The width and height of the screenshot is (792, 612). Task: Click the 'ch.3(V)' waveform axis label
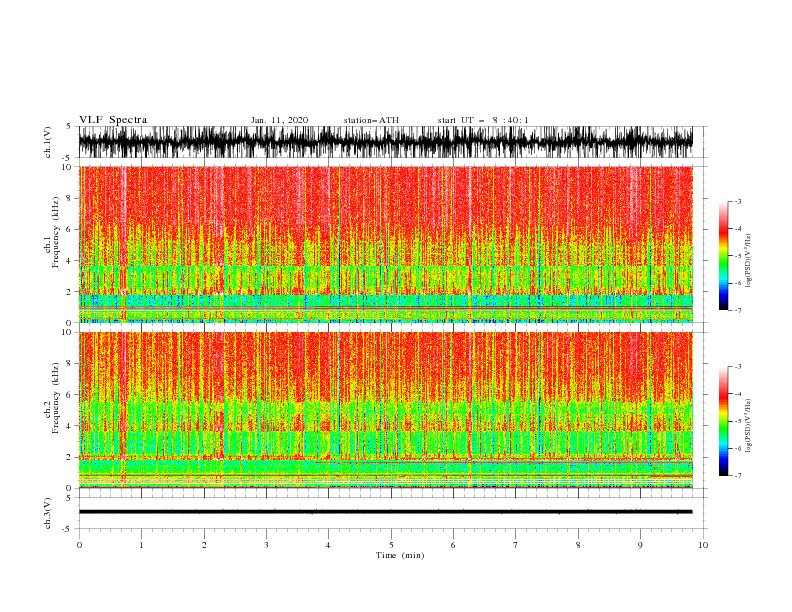coord(48,513)
